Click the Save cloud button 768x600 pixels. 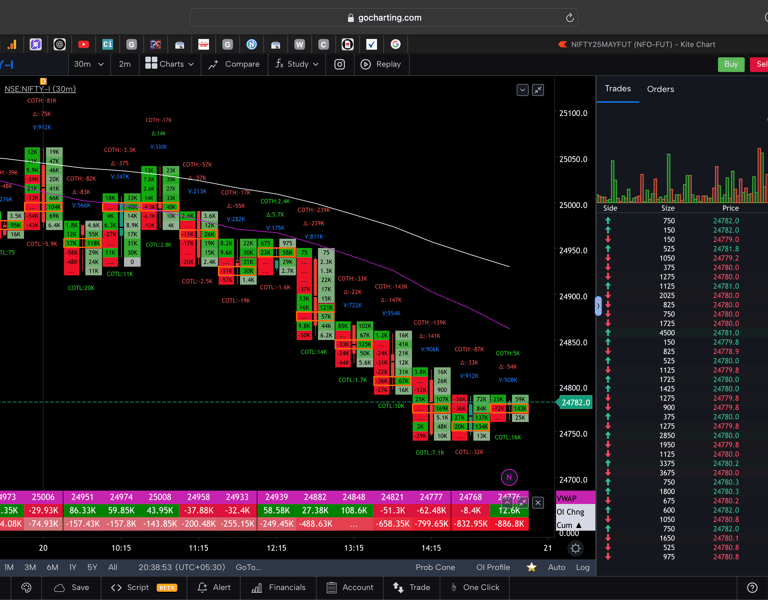(x=72, y=587)
